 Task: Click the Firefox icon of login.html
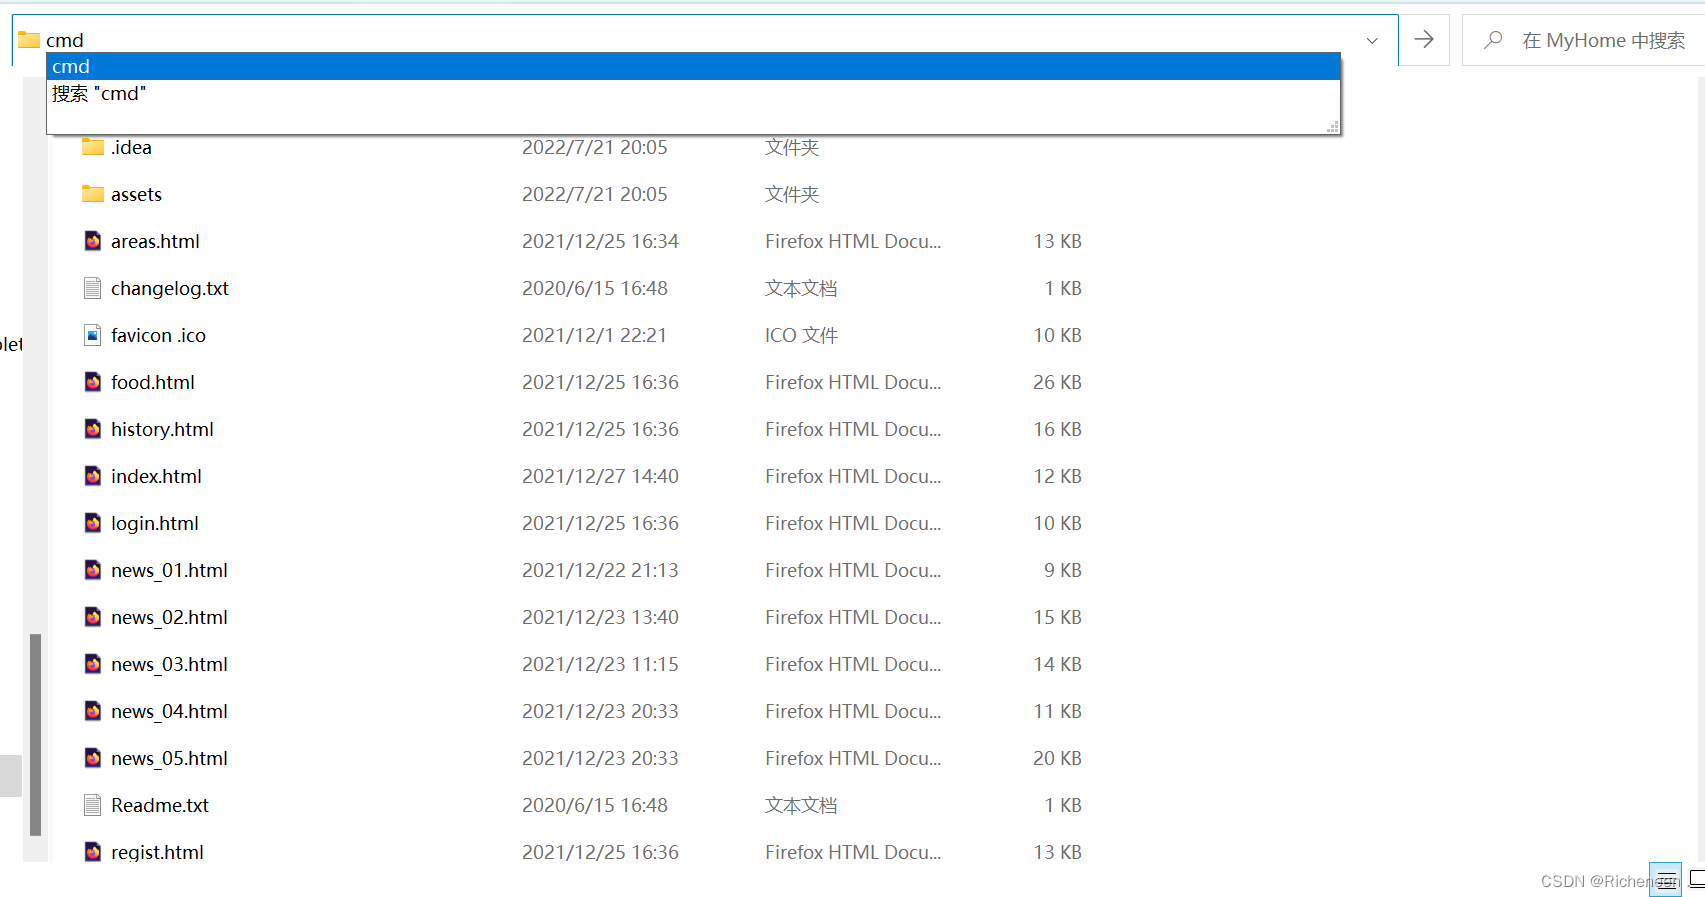pos(93,523)
